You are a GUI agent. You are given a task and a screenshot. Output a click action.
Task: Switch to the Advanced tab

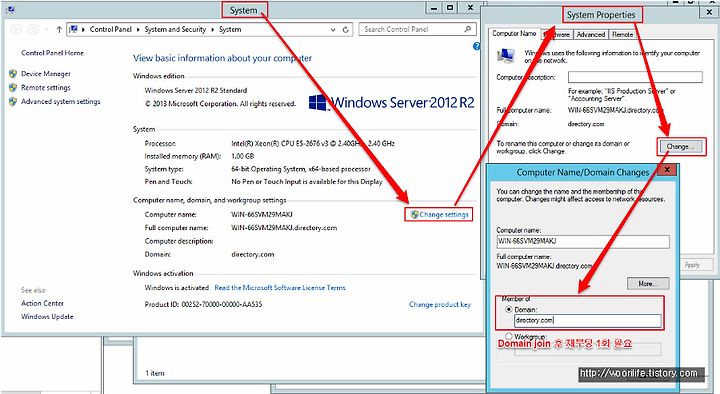591,34
